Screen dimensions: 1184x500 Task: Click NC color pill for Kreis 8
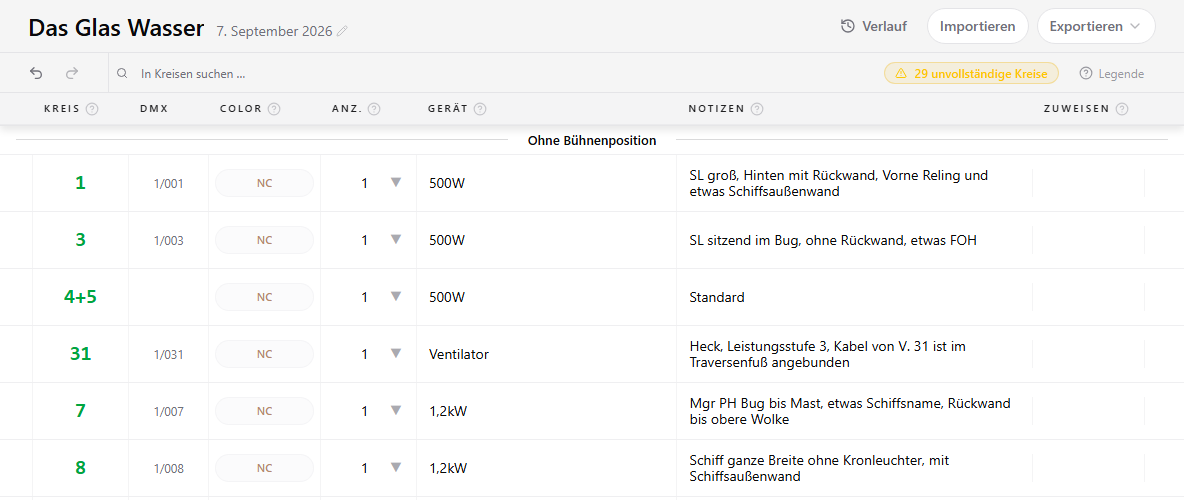(x=264, y=468)
